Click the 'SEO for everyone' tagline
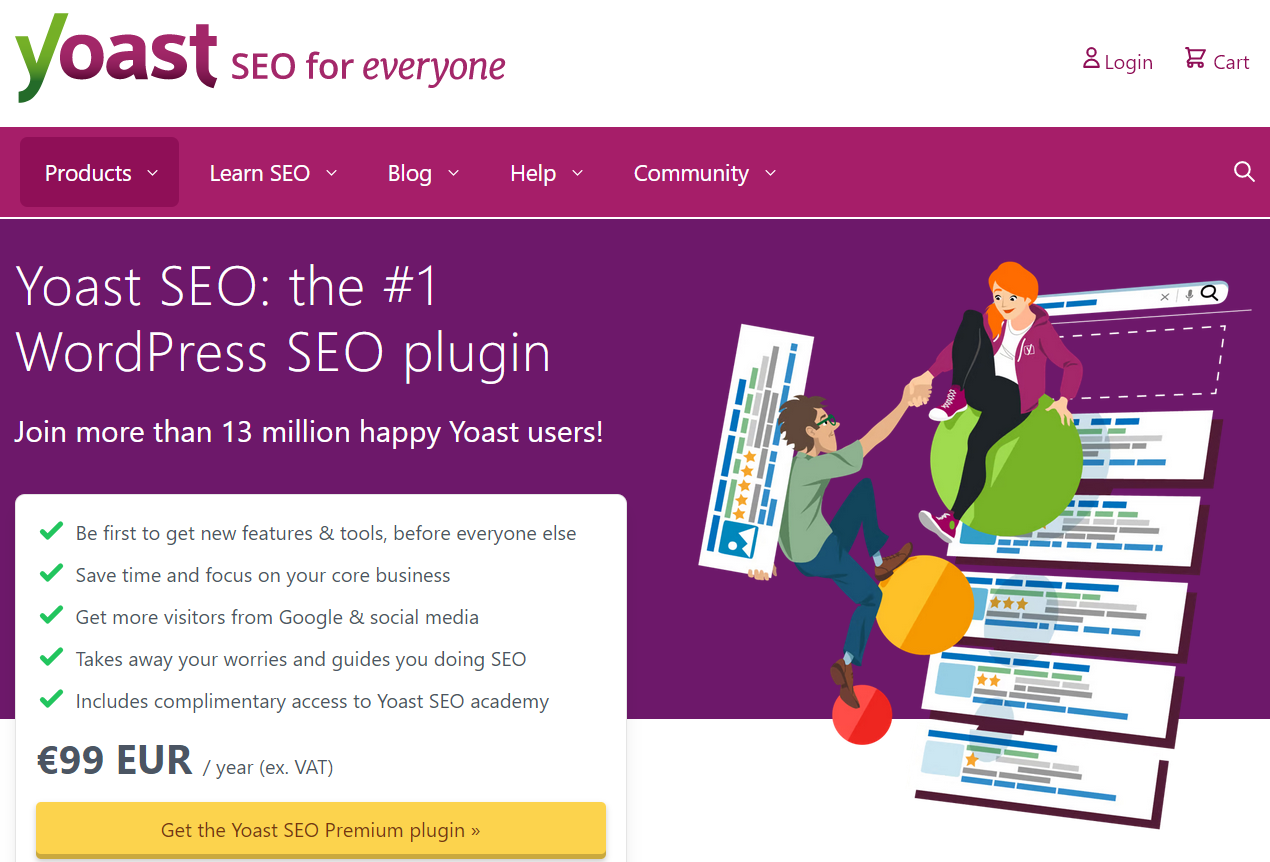The image size is (1270, 862). coord(368,67)
